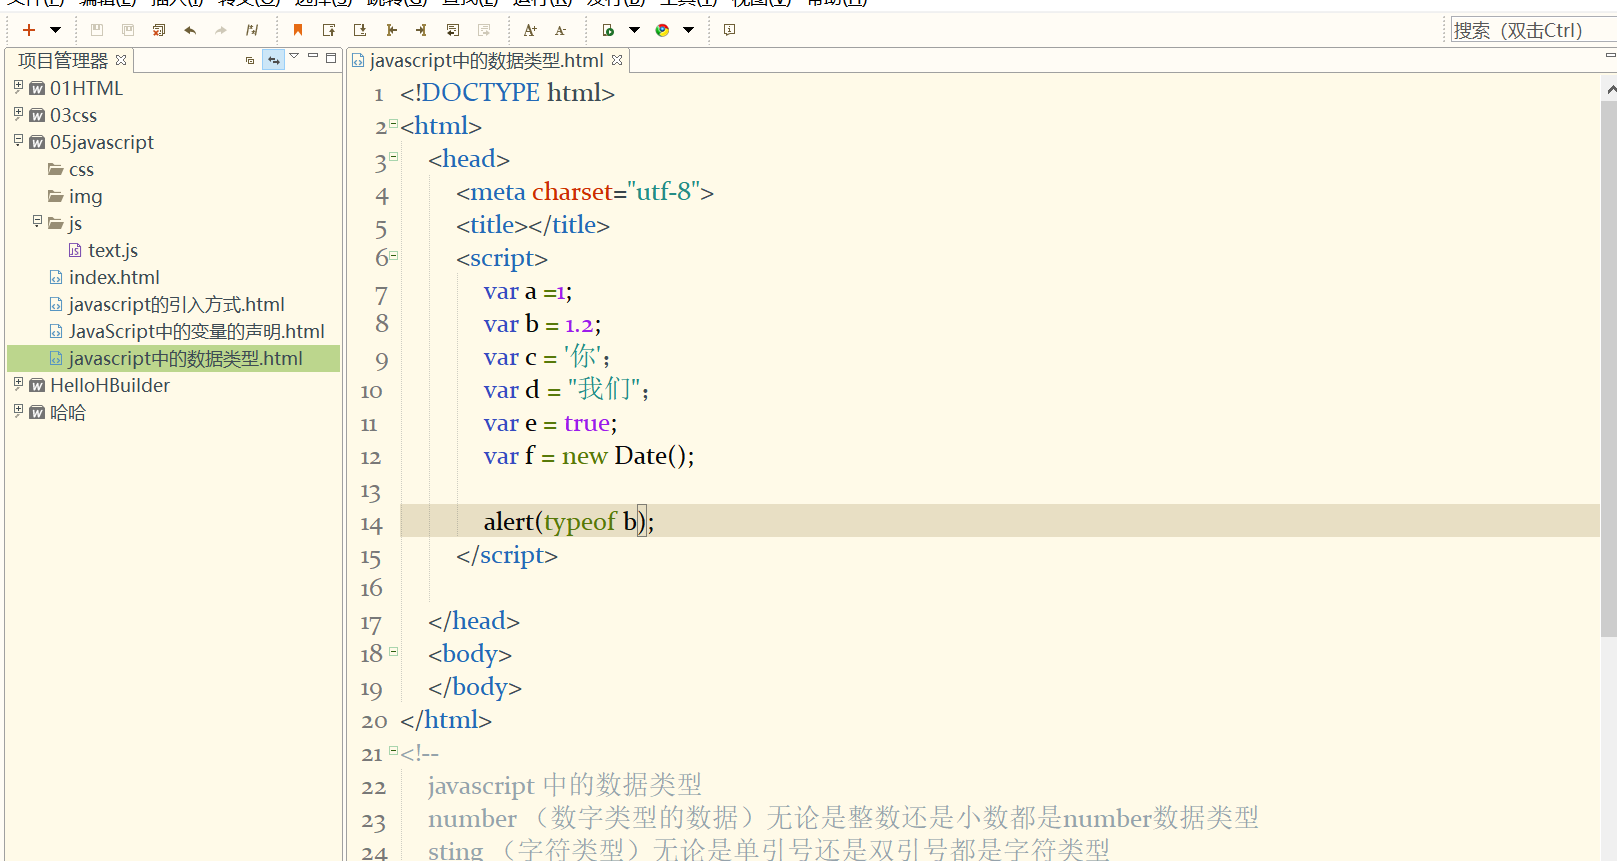
Task: Click the comment text 'javascript 中的数据类型'
Action: [565, 785]
